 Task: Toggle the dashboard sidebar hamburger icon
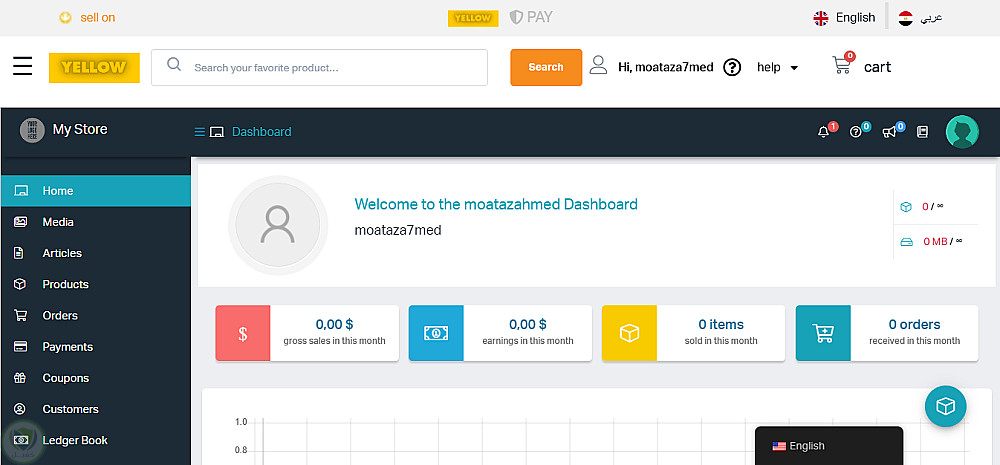click(200, 132)
